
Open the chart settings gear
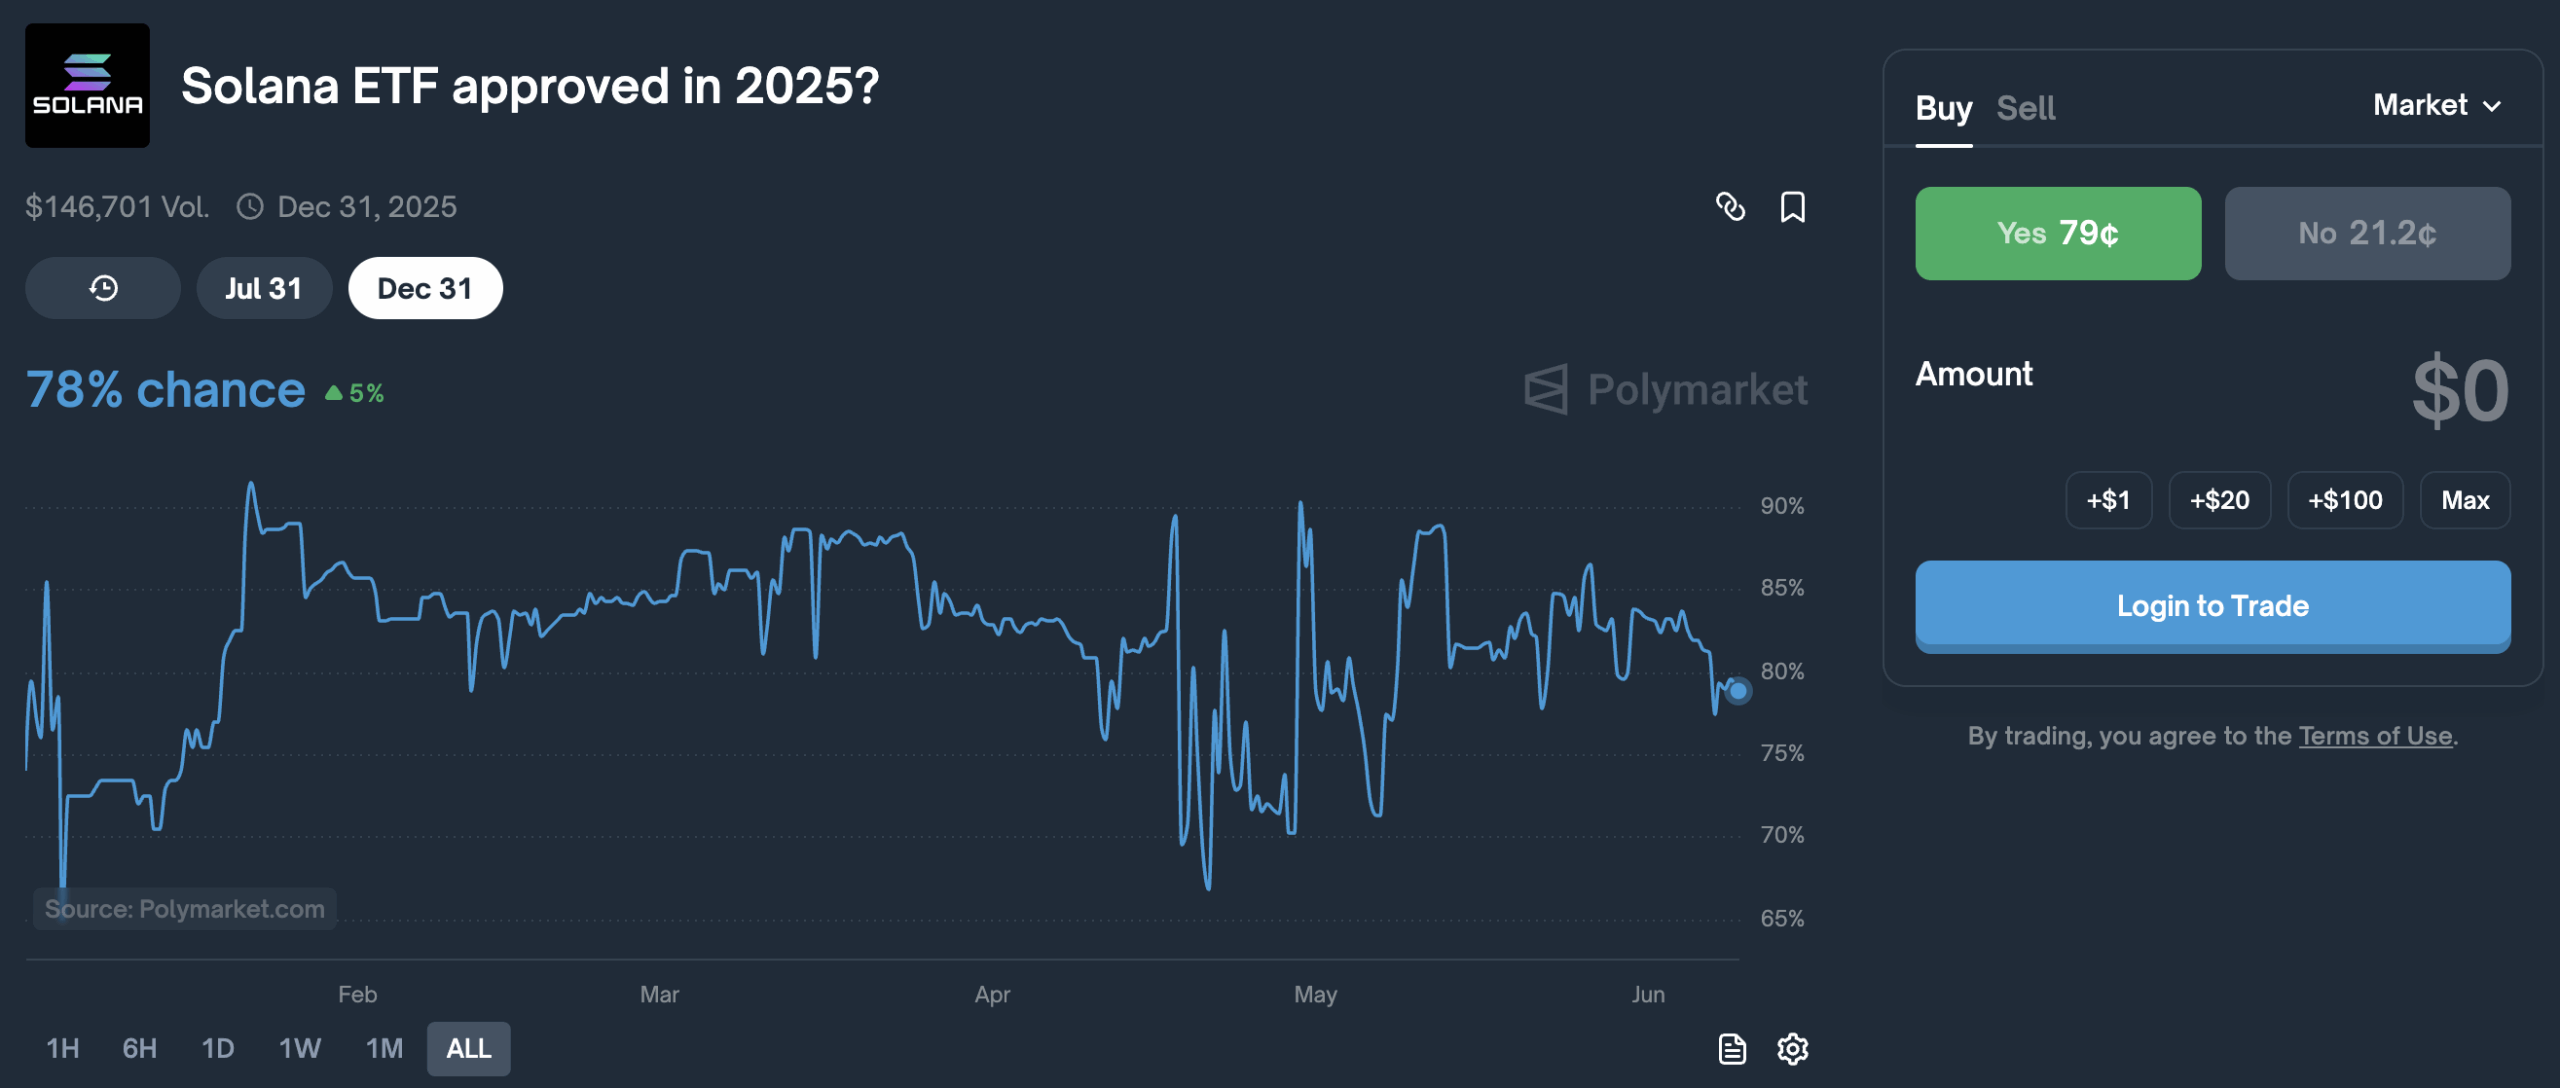[1793, 1049]
